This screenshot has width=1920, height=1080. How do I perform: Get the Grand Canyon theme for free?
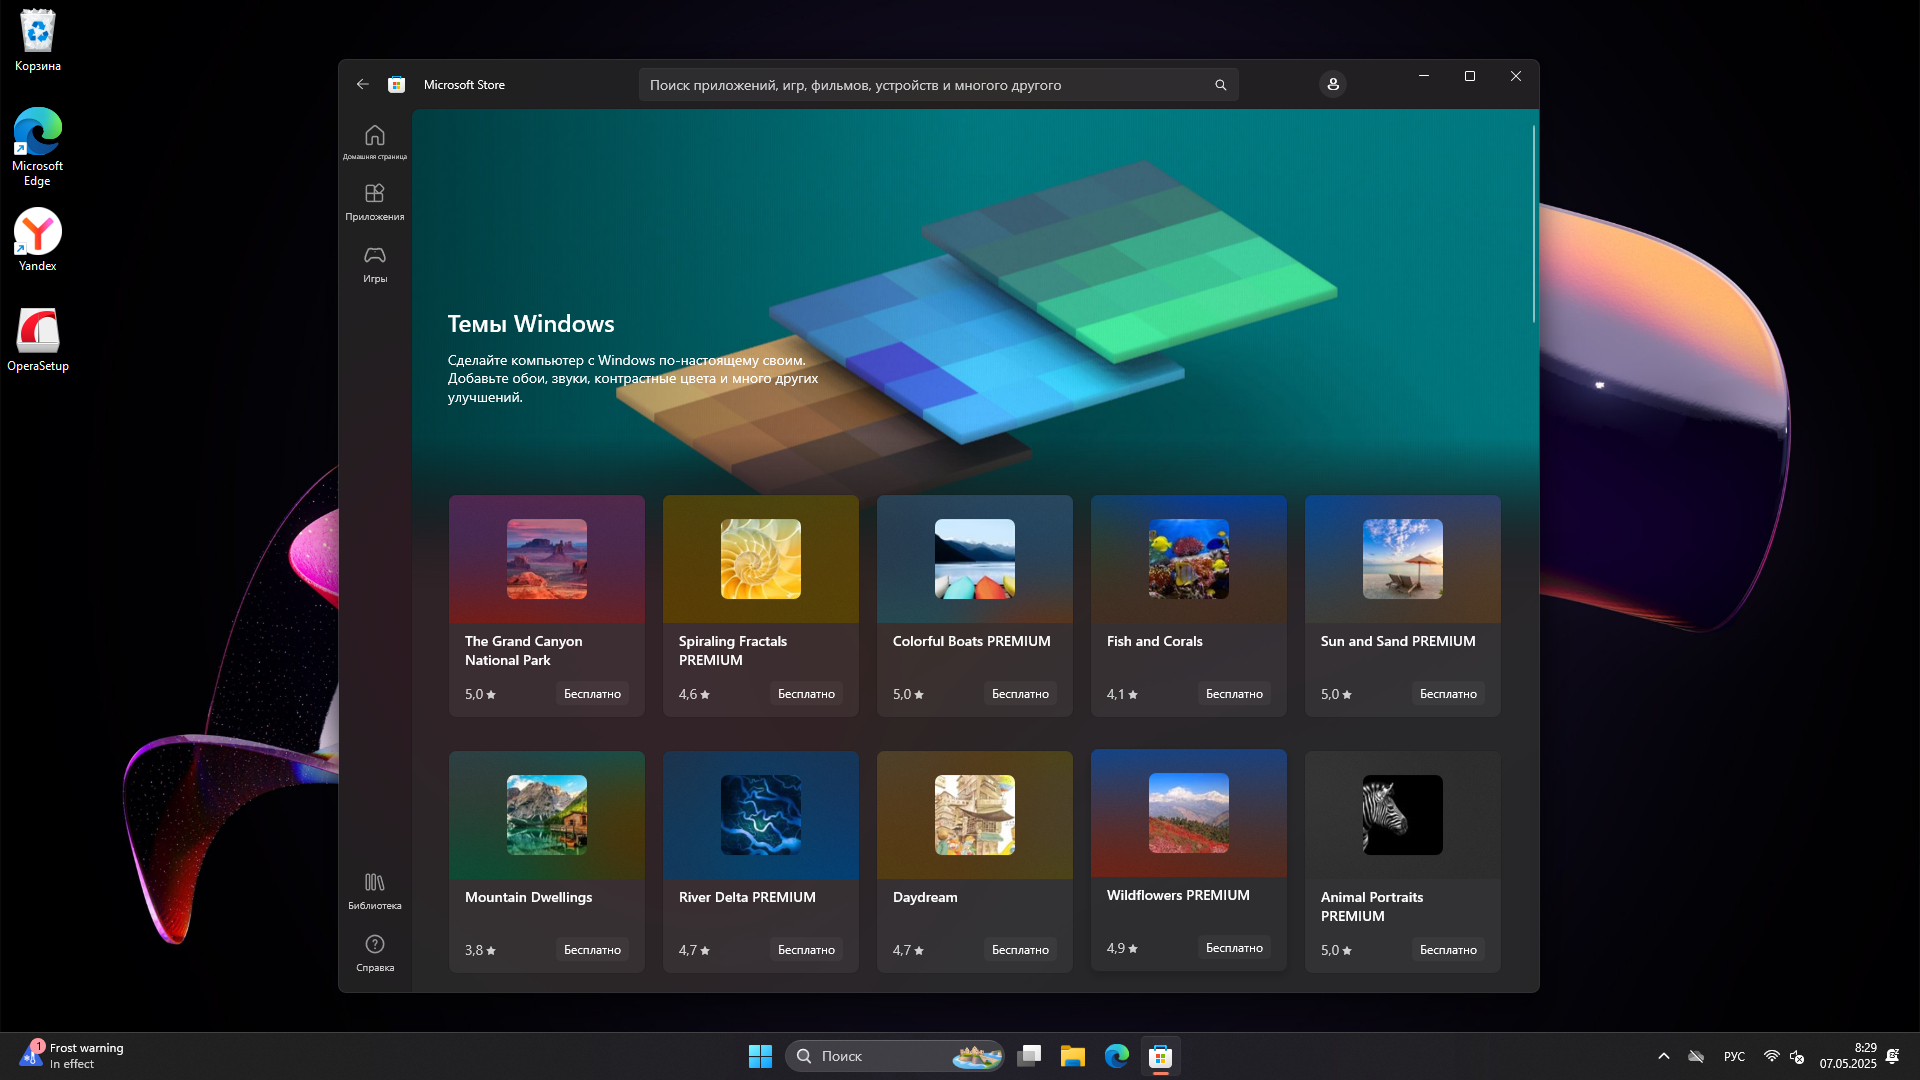[x=592, y=694]
